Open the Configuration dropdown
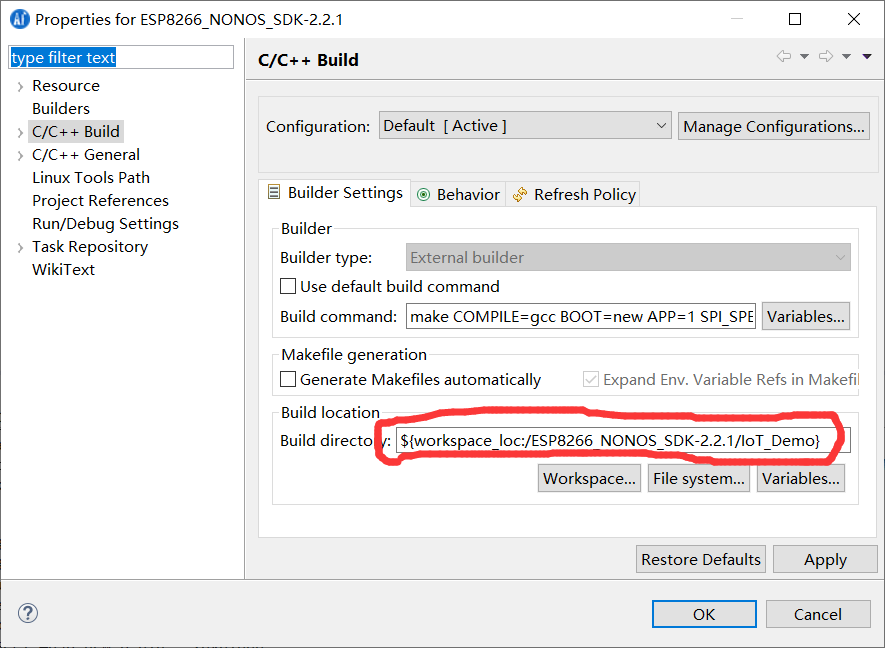885x648 pixels. click(659, 125)
